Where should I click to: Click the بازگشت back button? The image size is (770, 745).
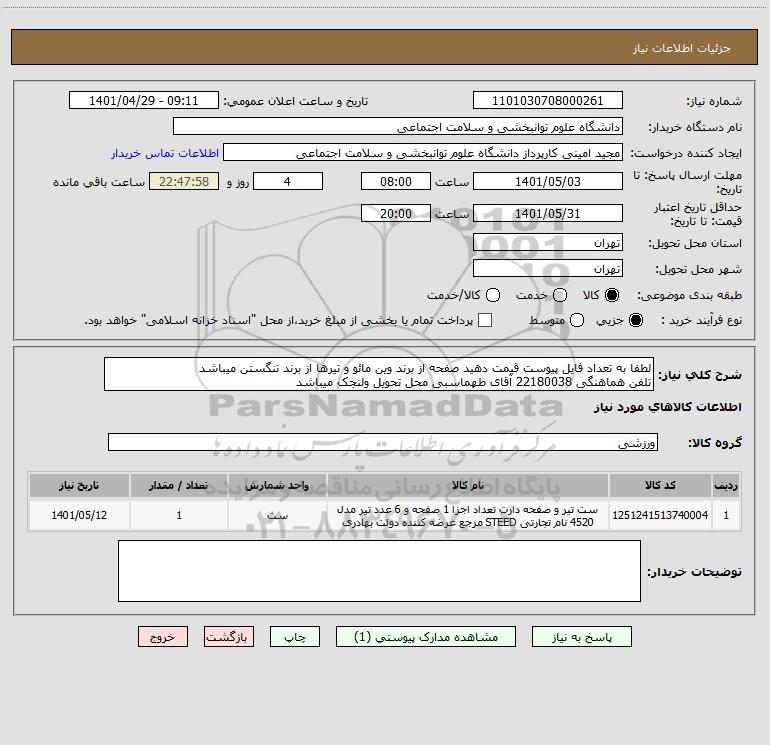[x=229, y=637]
